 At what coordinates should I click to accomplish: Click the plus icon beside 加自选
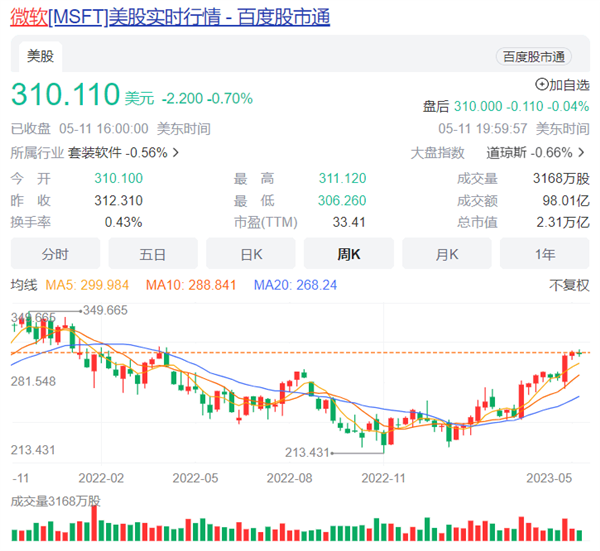541,85
